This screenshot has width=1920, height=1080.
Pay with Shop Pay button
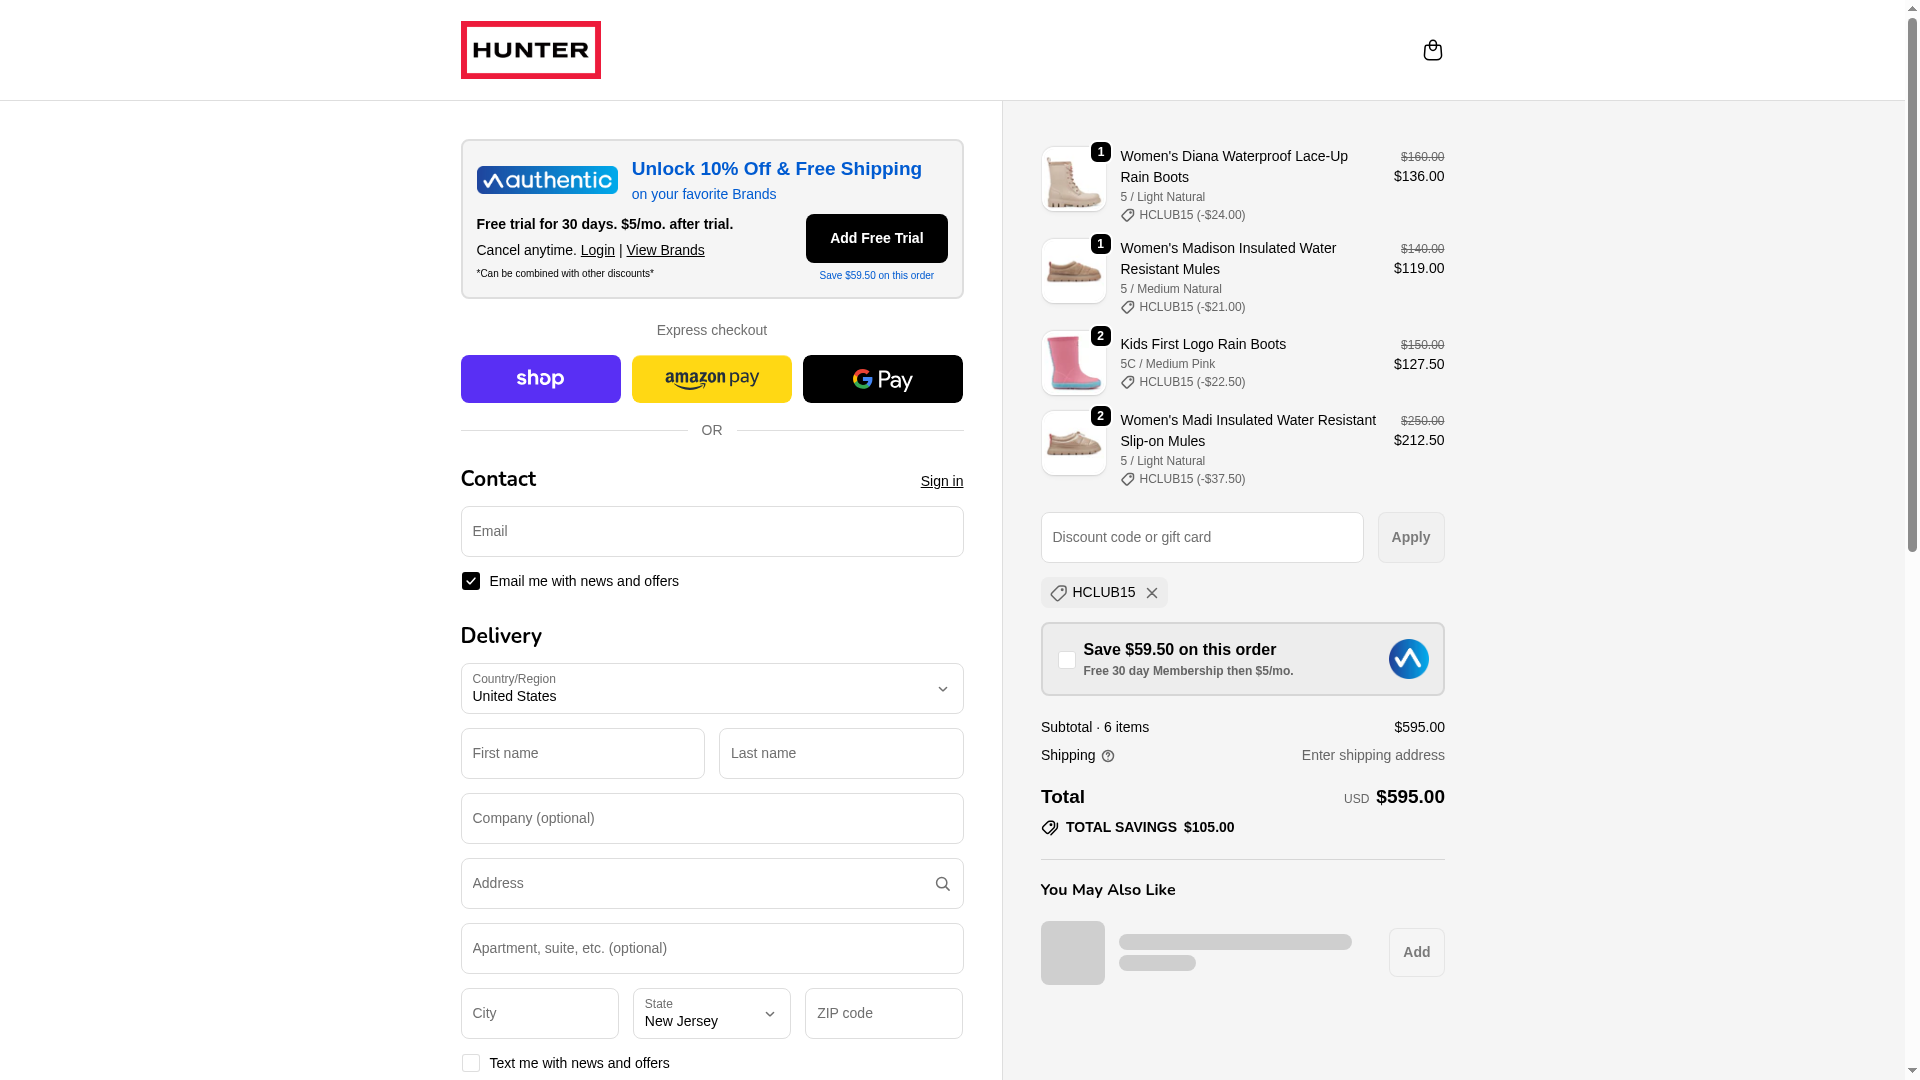(540, 379)
